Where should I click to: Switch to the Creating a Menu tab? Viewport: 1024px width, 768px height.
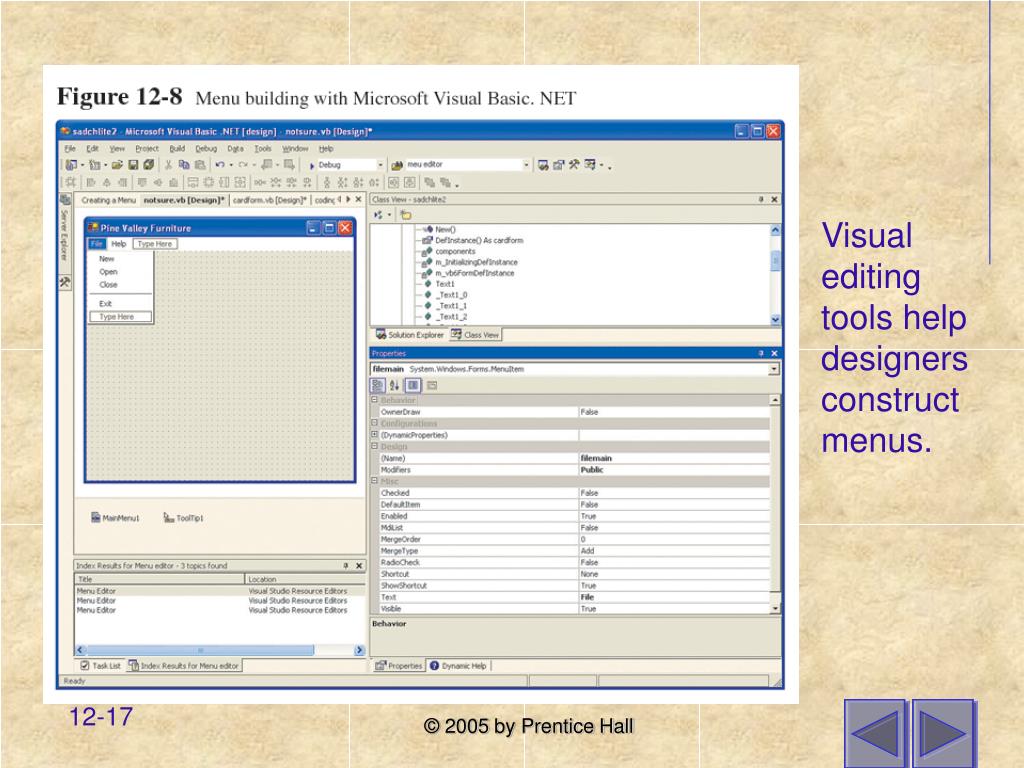pos(108,200)
